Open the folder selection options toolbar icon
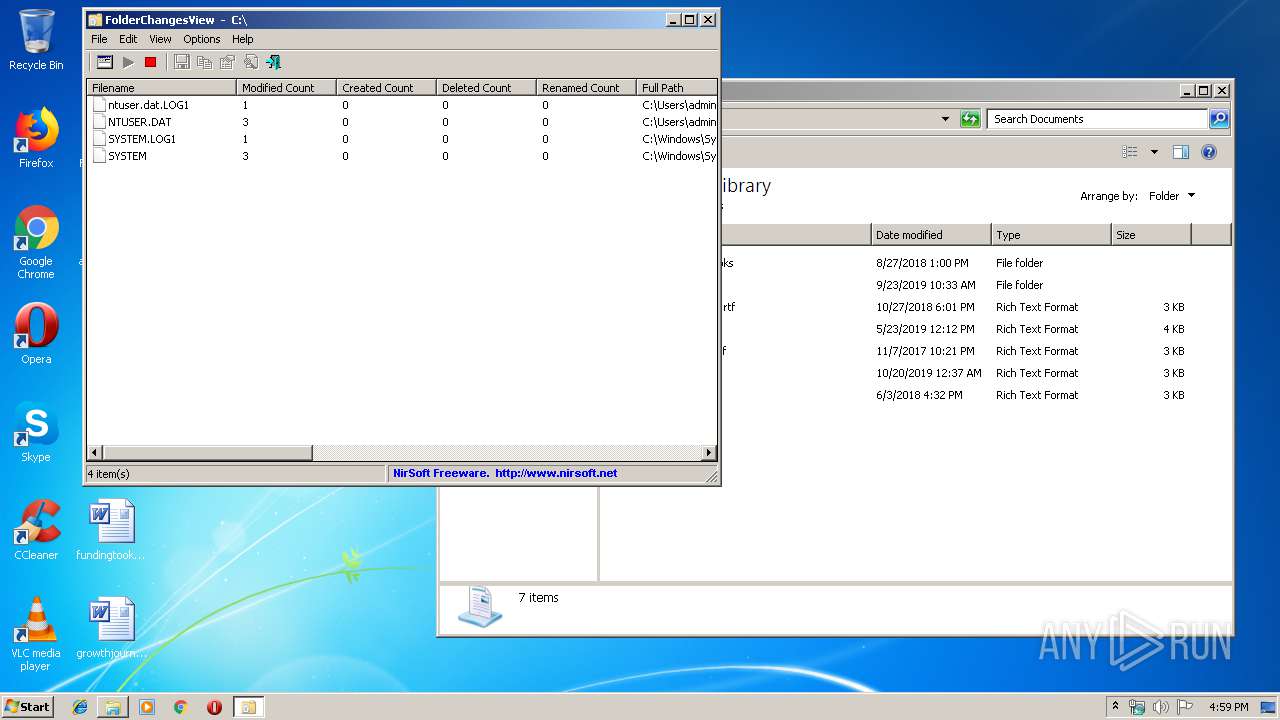This screenshot has width=1280, height=720. [x=104, y=62]
